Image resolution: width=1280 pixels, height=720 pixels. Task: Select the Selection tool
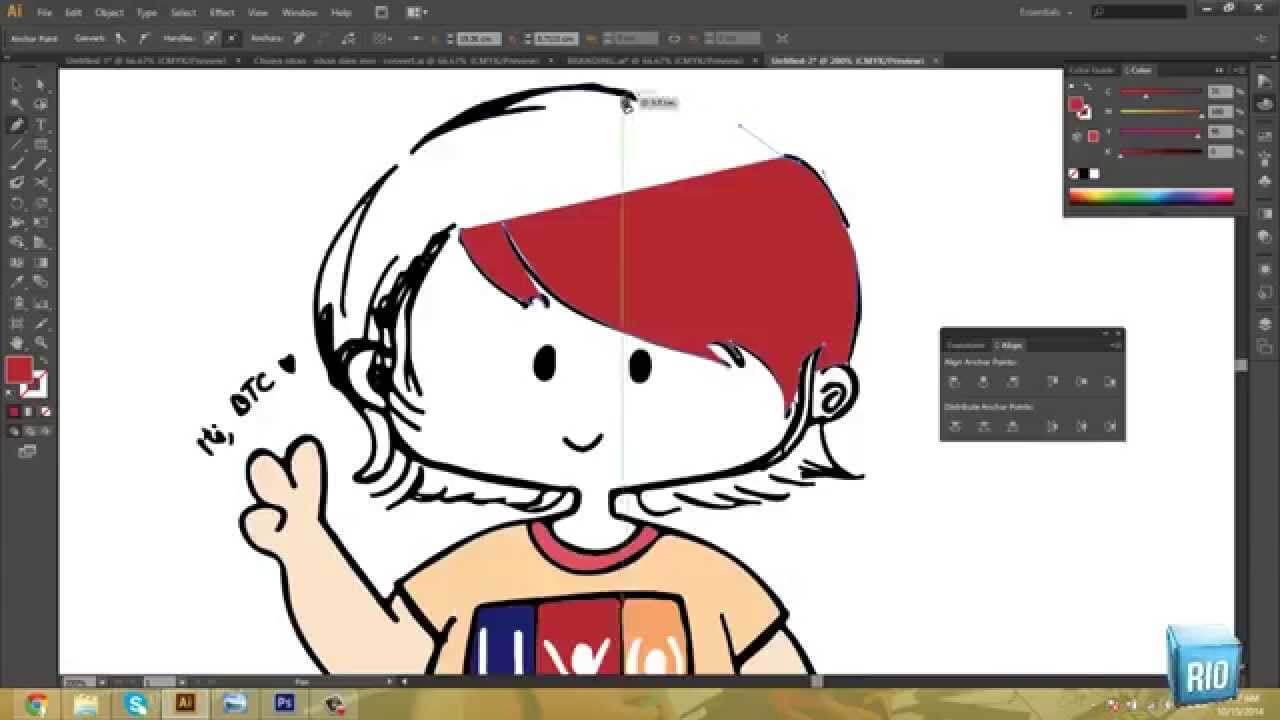pyautogui.click(x=17, y=85)
